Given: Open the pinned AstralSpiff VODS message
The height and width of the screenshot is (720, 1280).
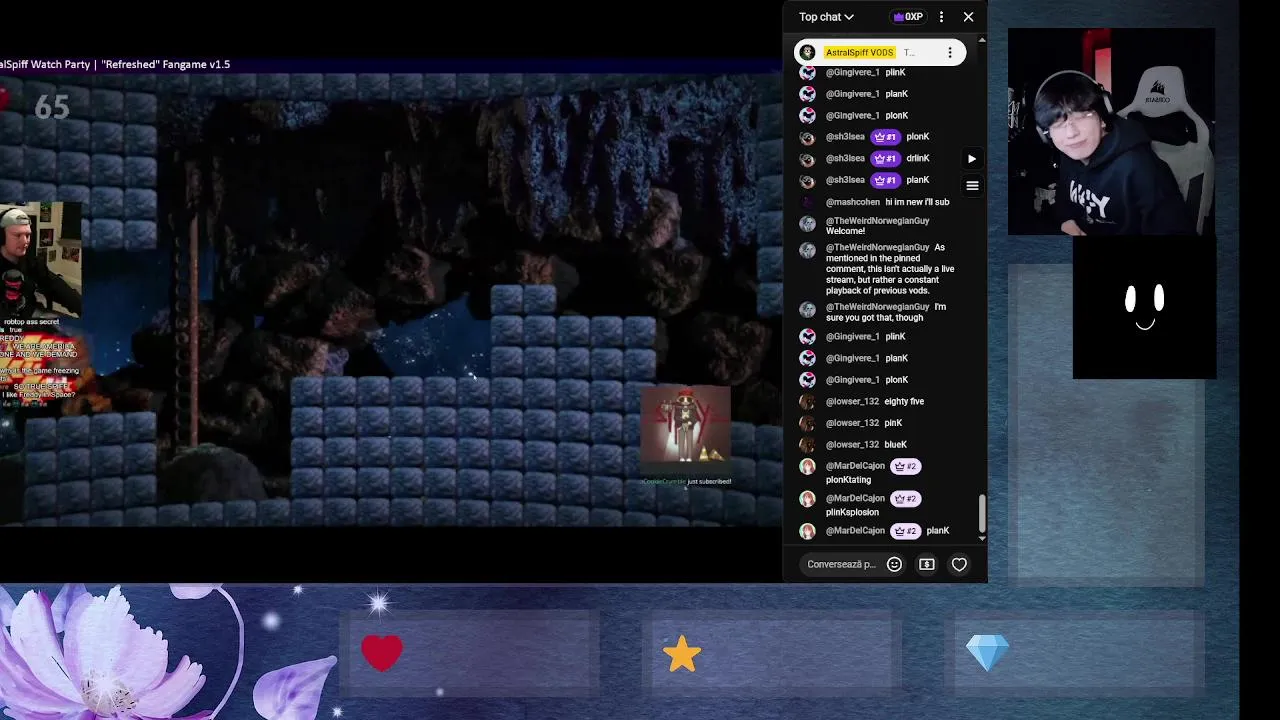Looking at the screenshot, I should point(880,52).
